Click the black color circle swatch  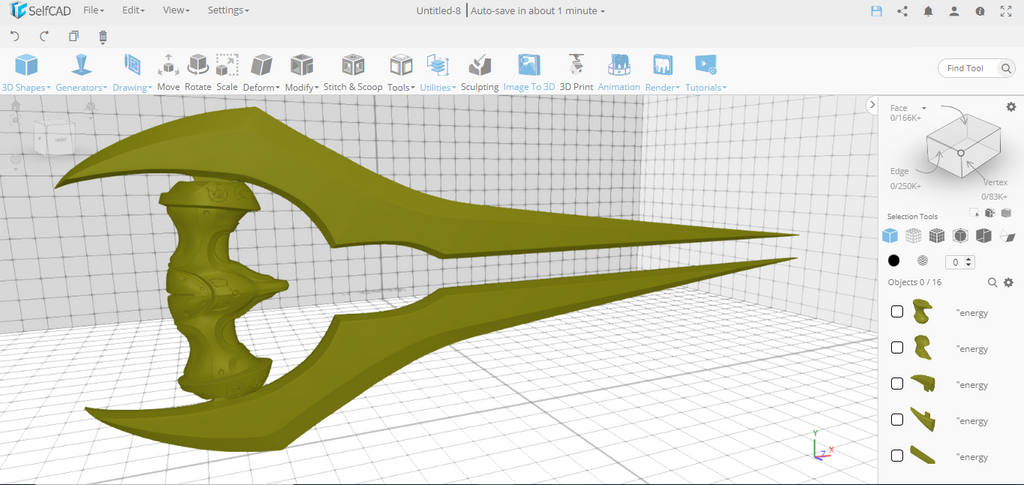click(893, 260)
